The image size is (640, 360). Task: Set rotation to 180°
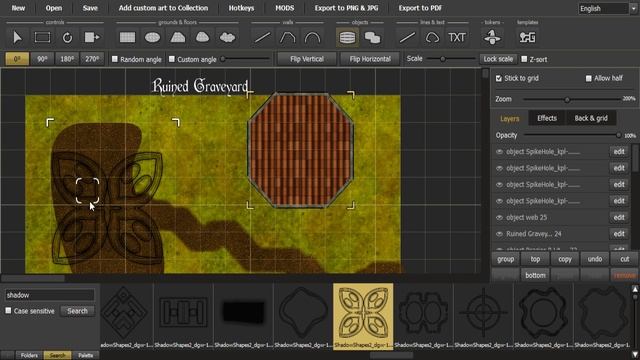pos(67,59)
